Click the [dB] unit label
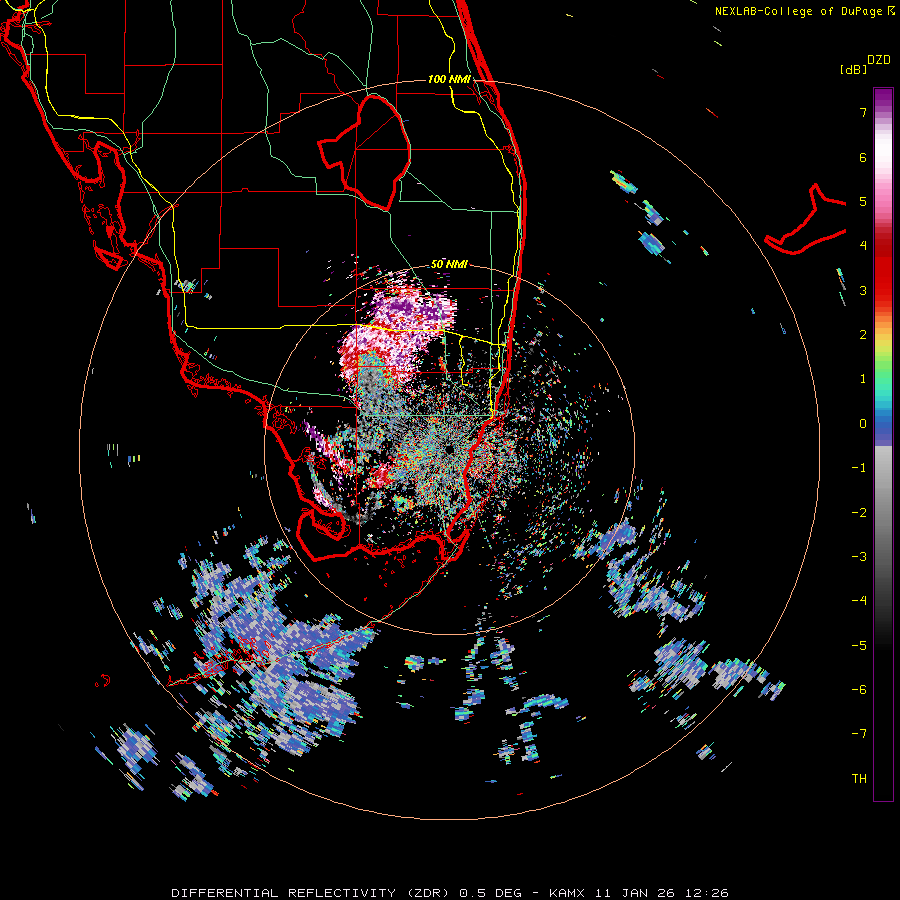 (853, 69)
